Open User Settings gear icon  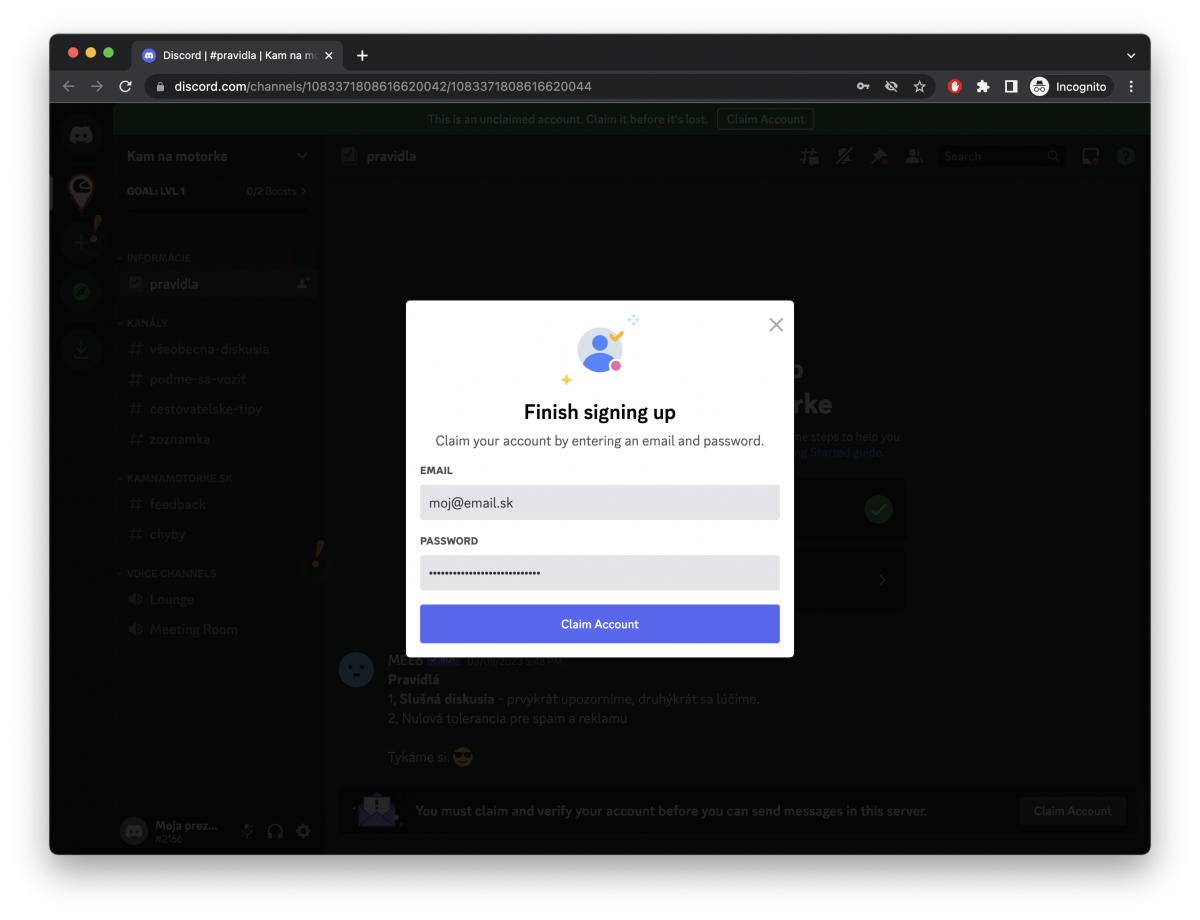click(x=303, y=831)
